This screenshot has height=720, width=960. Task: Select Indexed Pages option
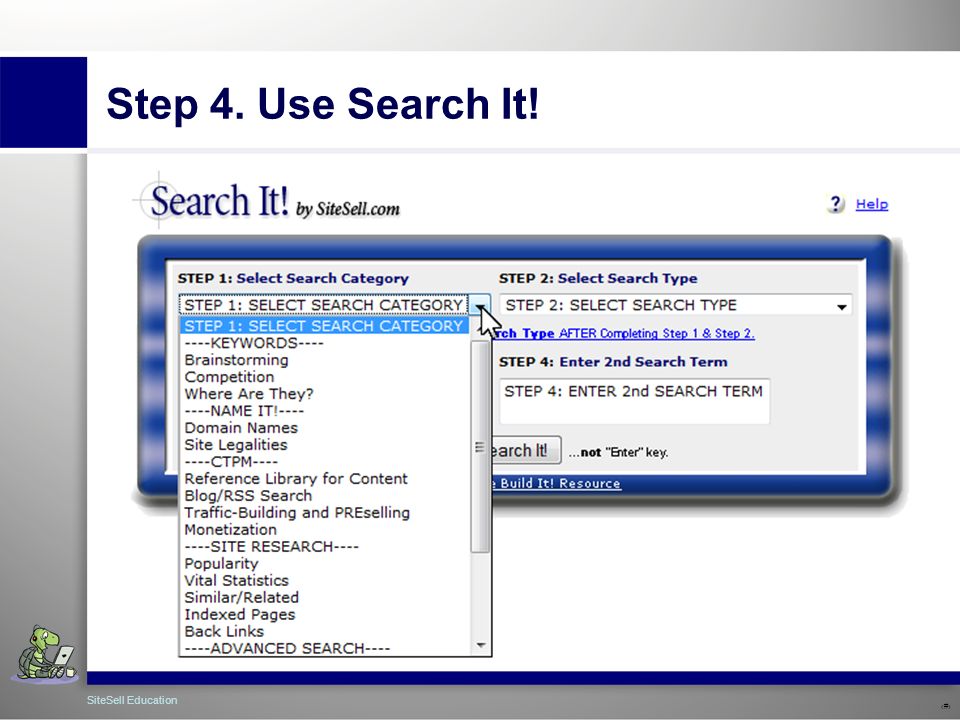[x=240, y=615]
